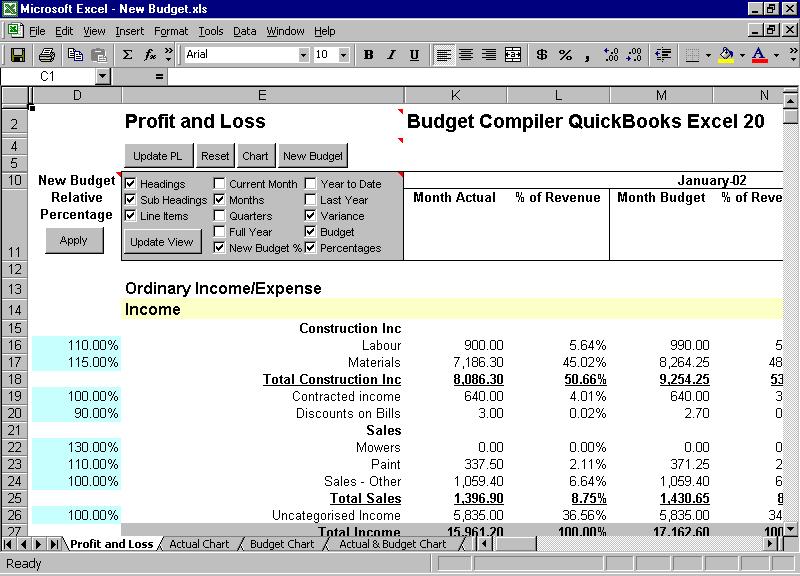
Task: Click the formula bar input field
Action: point(480,76)
